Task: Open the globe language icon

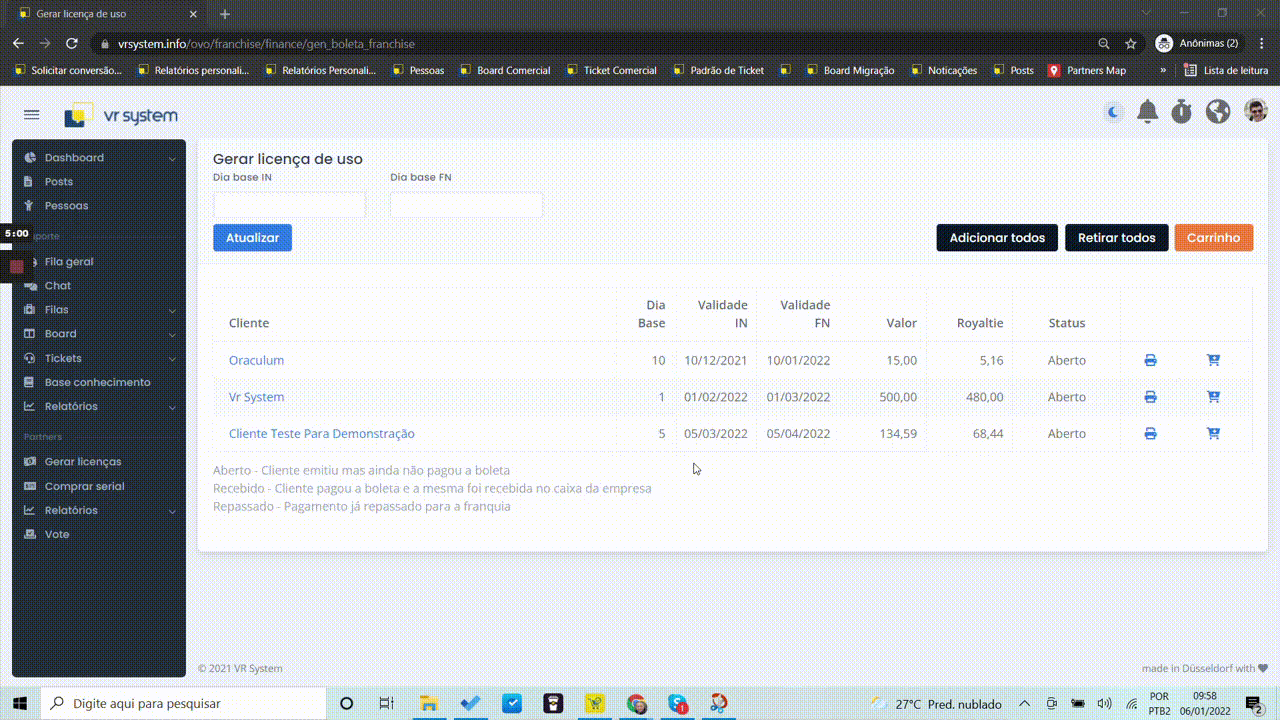Action: (1217, 112)
